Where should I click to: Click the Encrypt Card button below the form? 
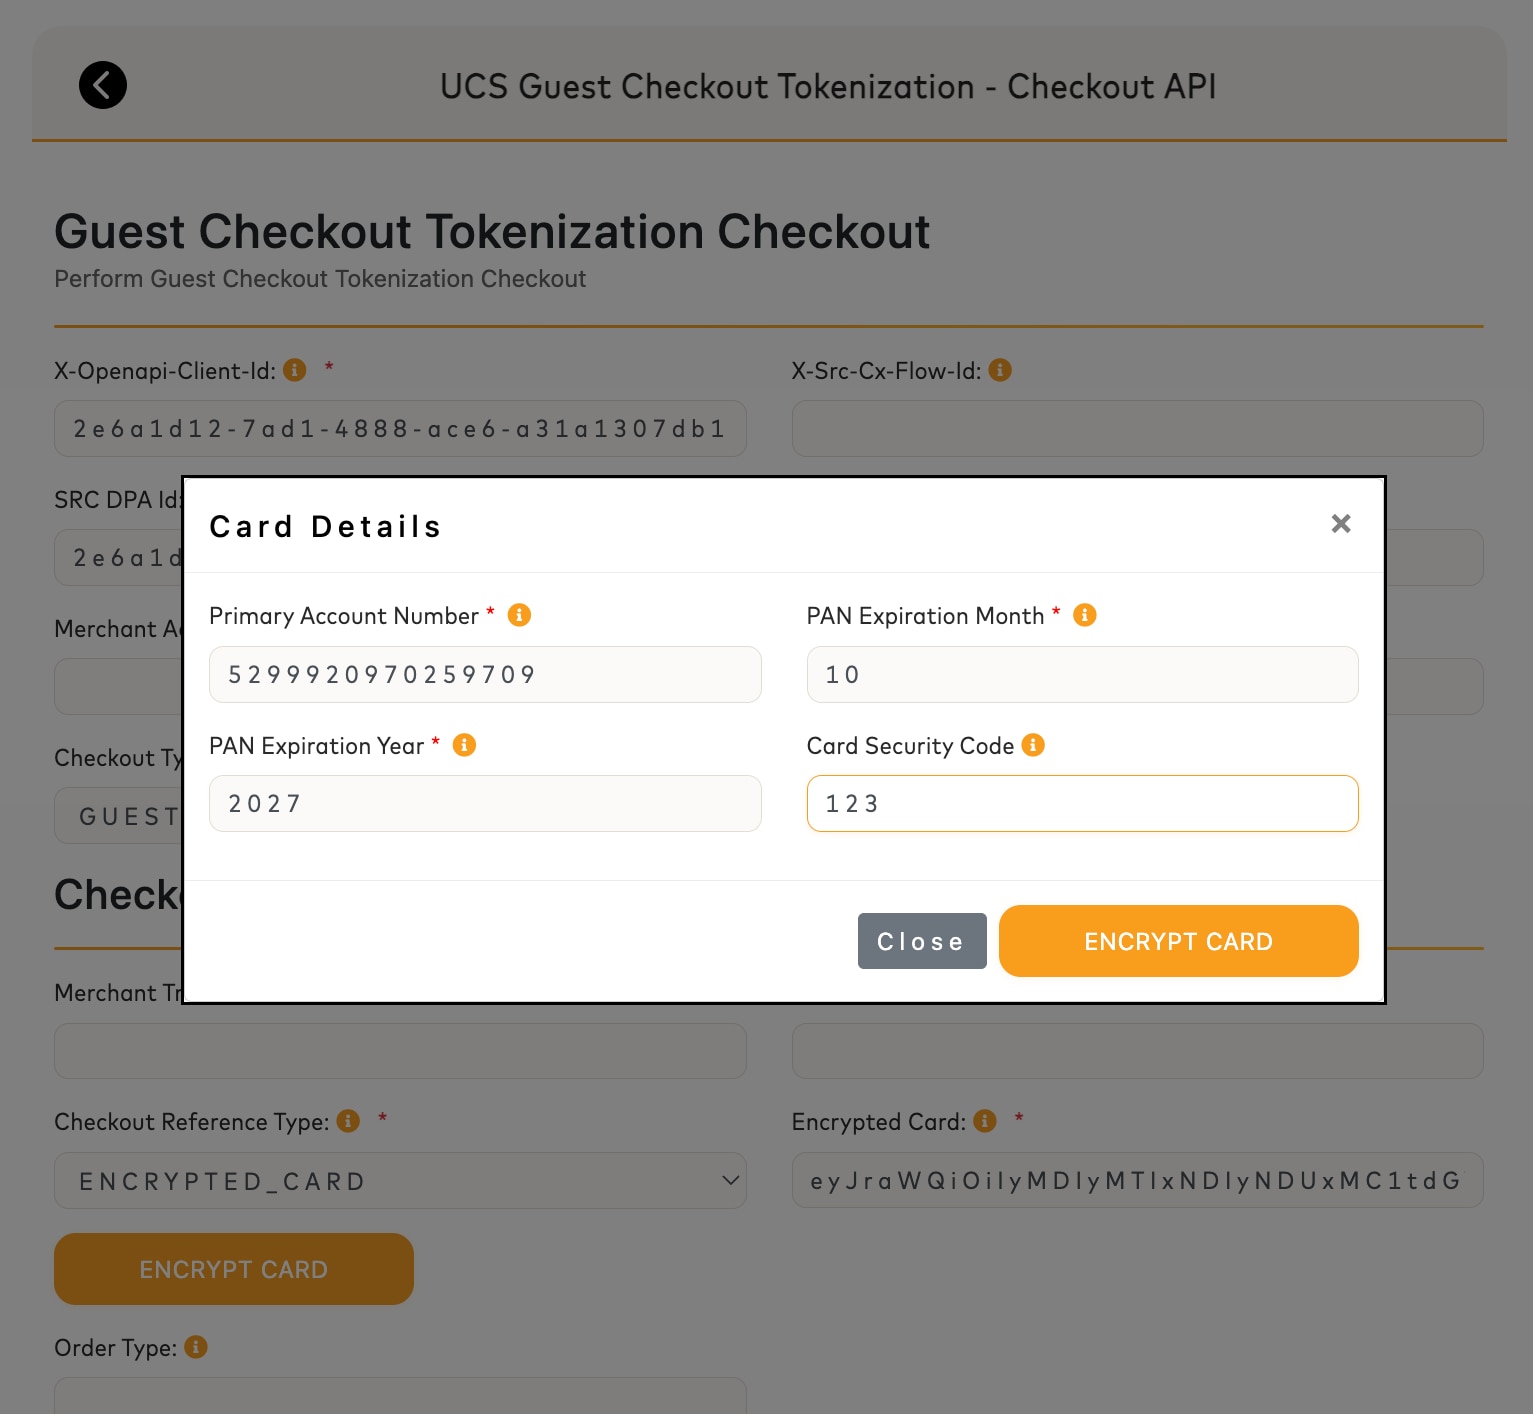tap(234, 1269)
